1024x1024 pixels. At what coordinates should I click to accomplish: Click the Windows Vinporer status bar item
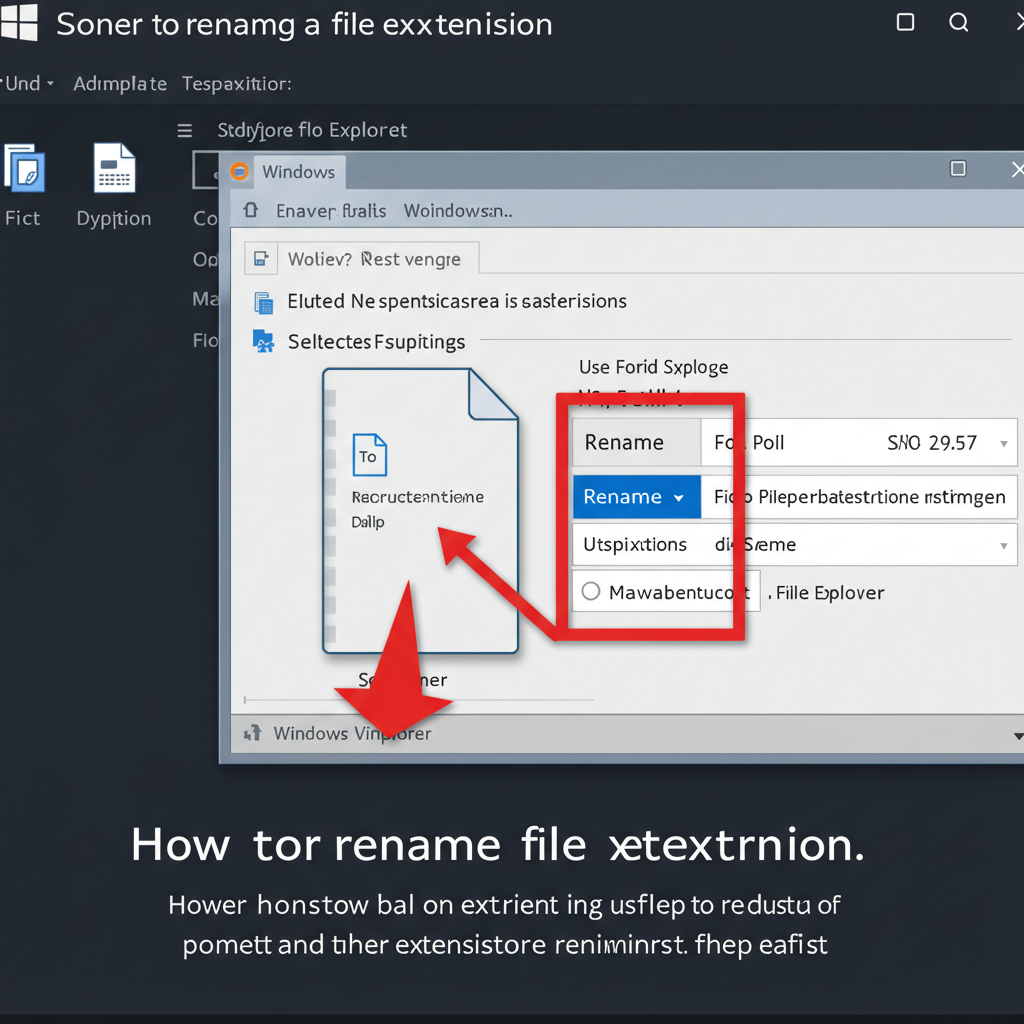pyautogui.click(x=352, y=733)
